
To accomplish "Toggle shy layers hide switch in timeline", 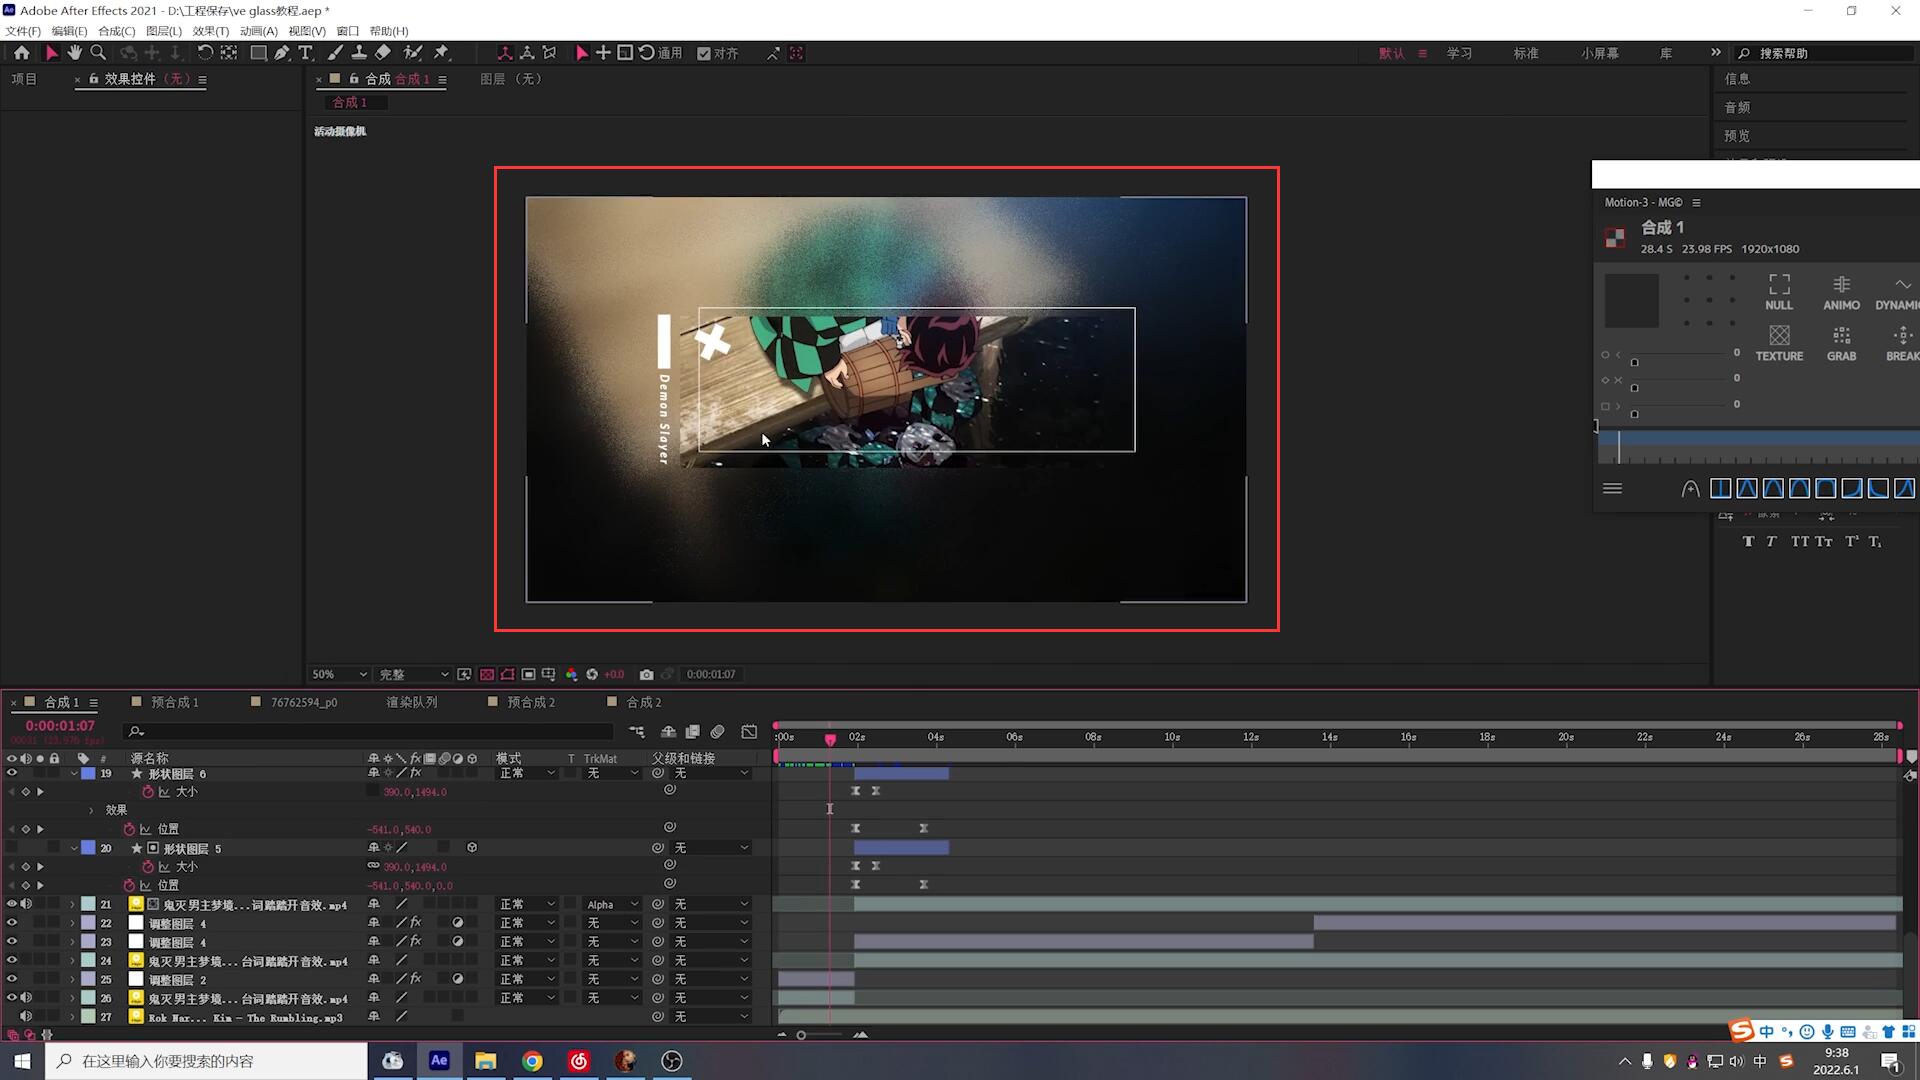I will (x=669, y=732).
